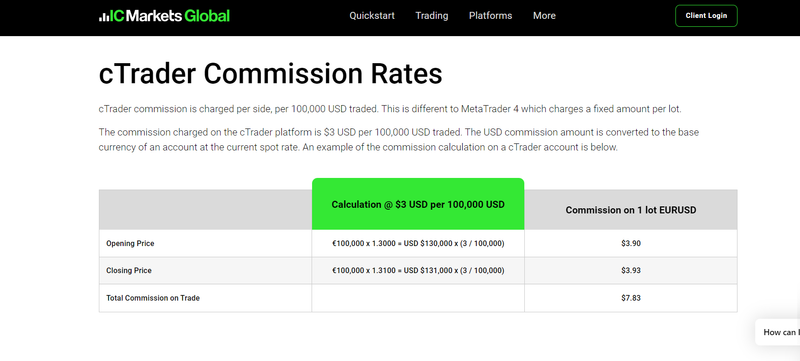Select the 'Calculation @ $3 USD per 100,000 USD' header
Screen dimensions: 800x361
tap(418, 204)
